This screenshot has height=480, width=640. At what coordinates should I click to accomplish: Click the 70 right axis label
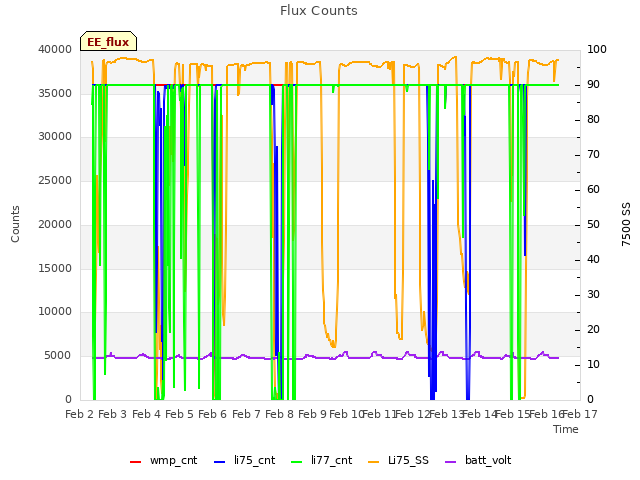593,155
